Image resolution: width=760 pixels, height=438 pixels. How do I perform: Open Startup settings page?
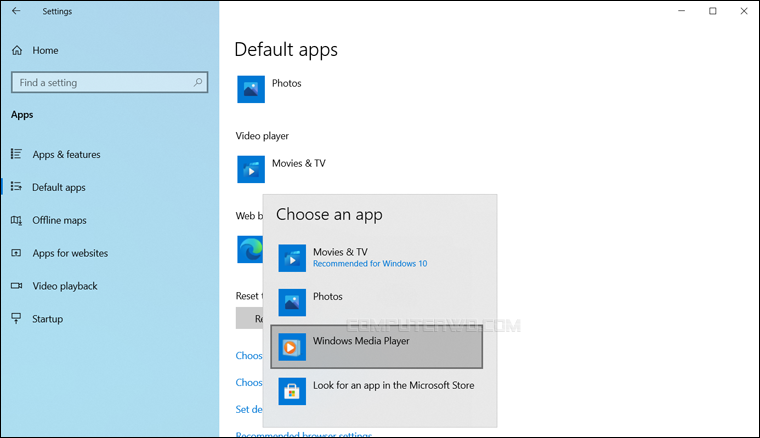48,319
